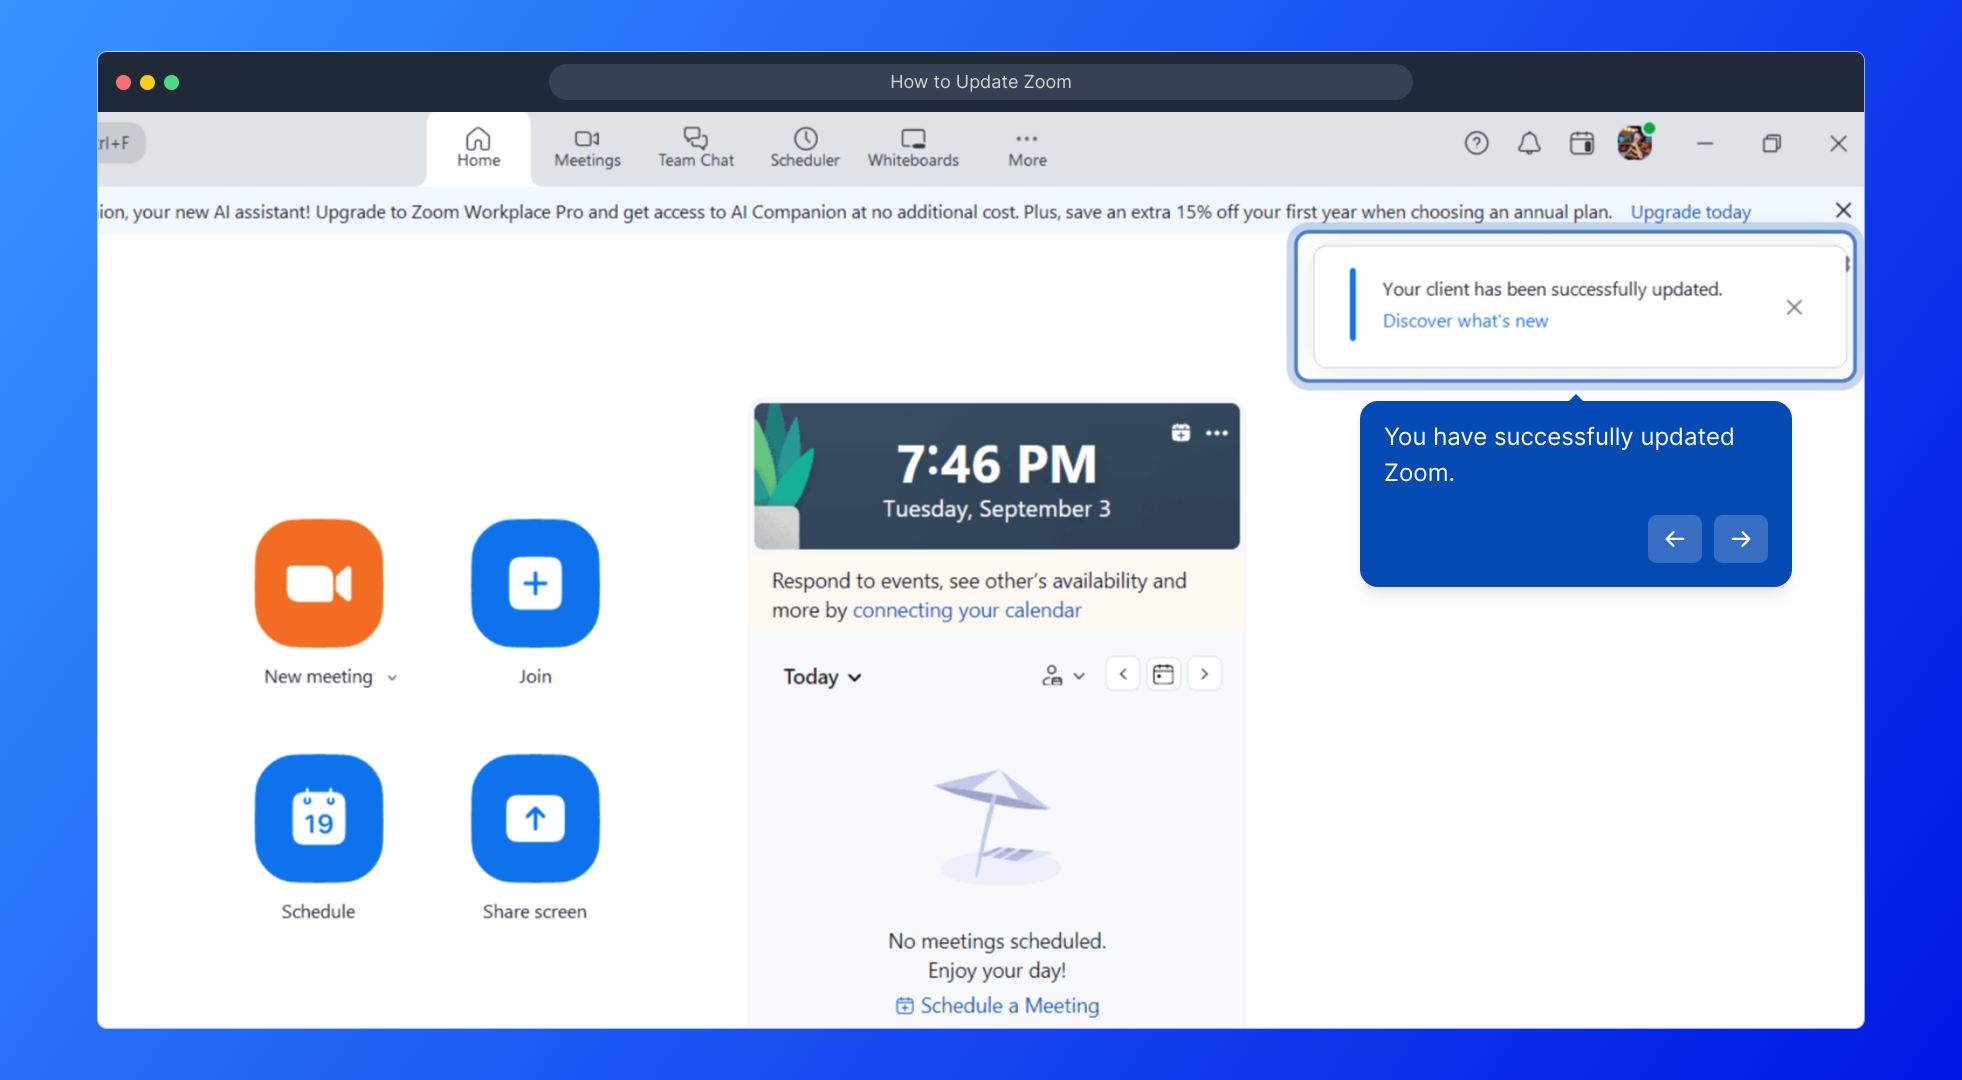Image resolution: width=1962 pixels, height=1080 pixels.
Task: Open the More menu
Action: tap(1027, 148)
